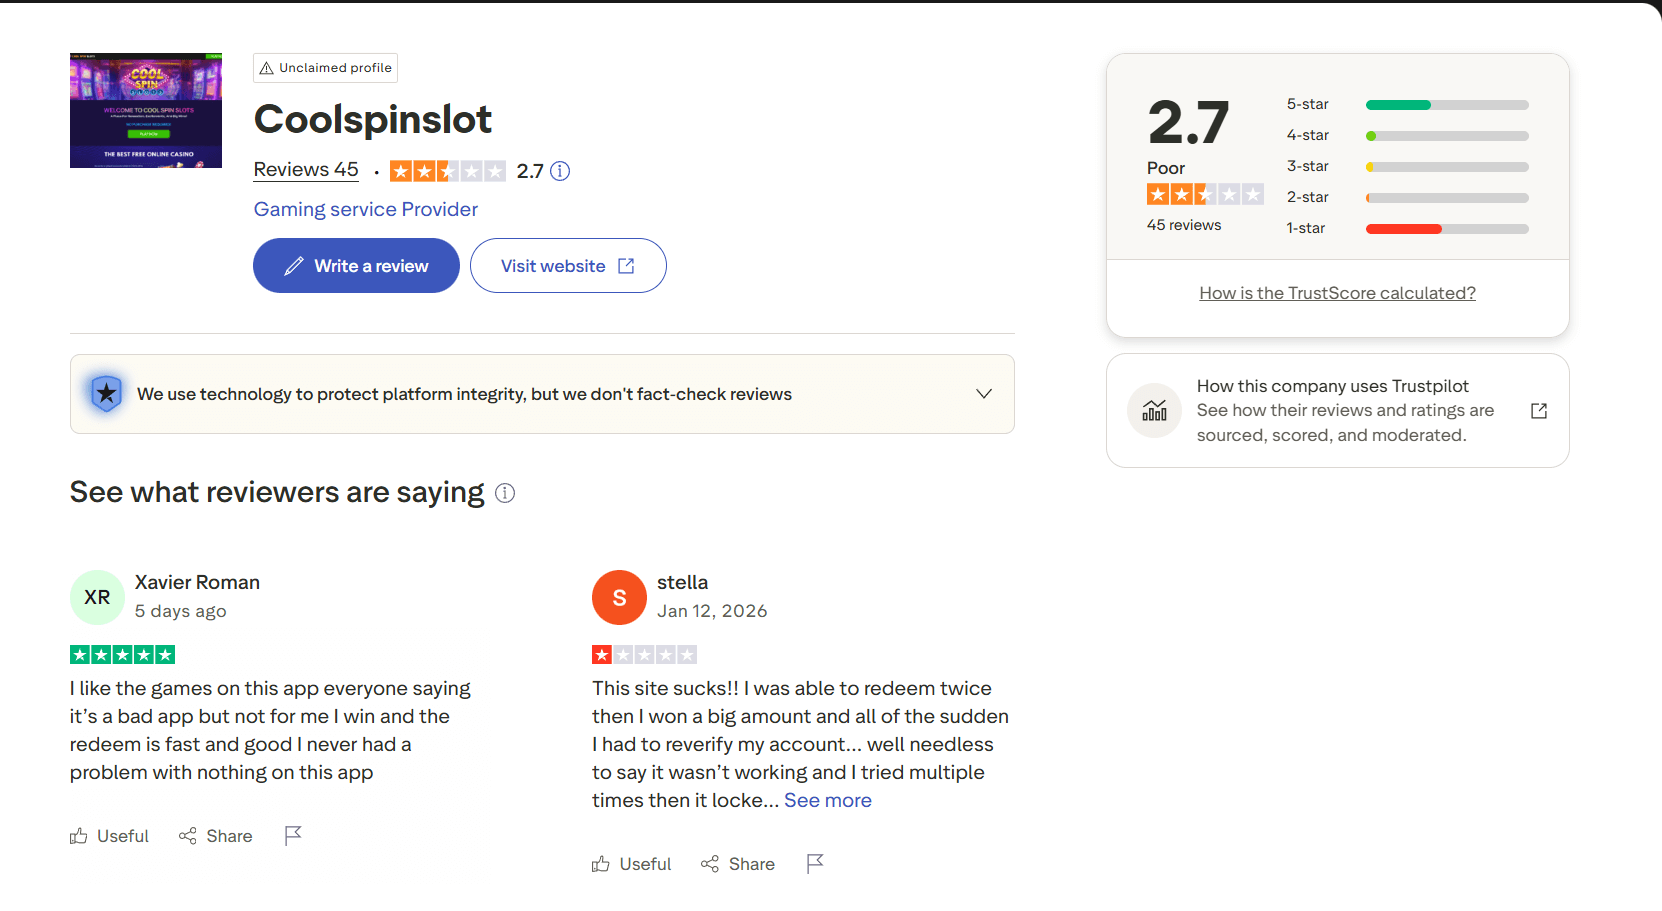Filter reviews by 1-star bar

(1446, 229)
